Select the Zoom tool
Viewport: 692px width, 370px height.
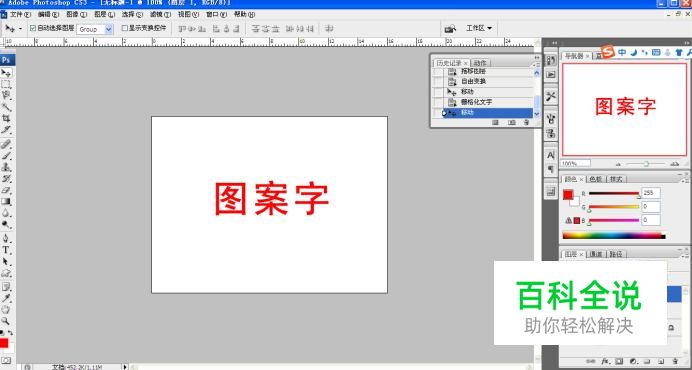[x=6, y=321]
